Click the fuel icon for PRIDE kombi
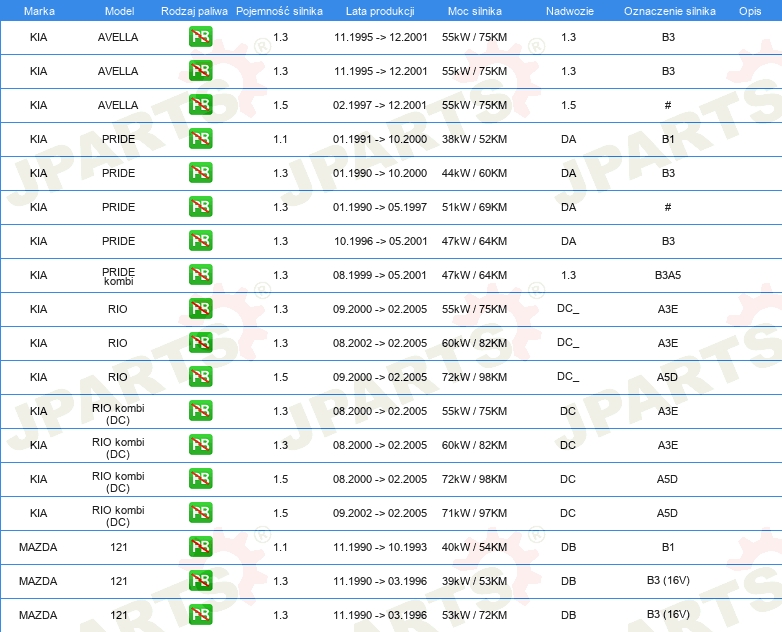The height and width of the screenshot is (632, 782). click(x=200, y=275)
